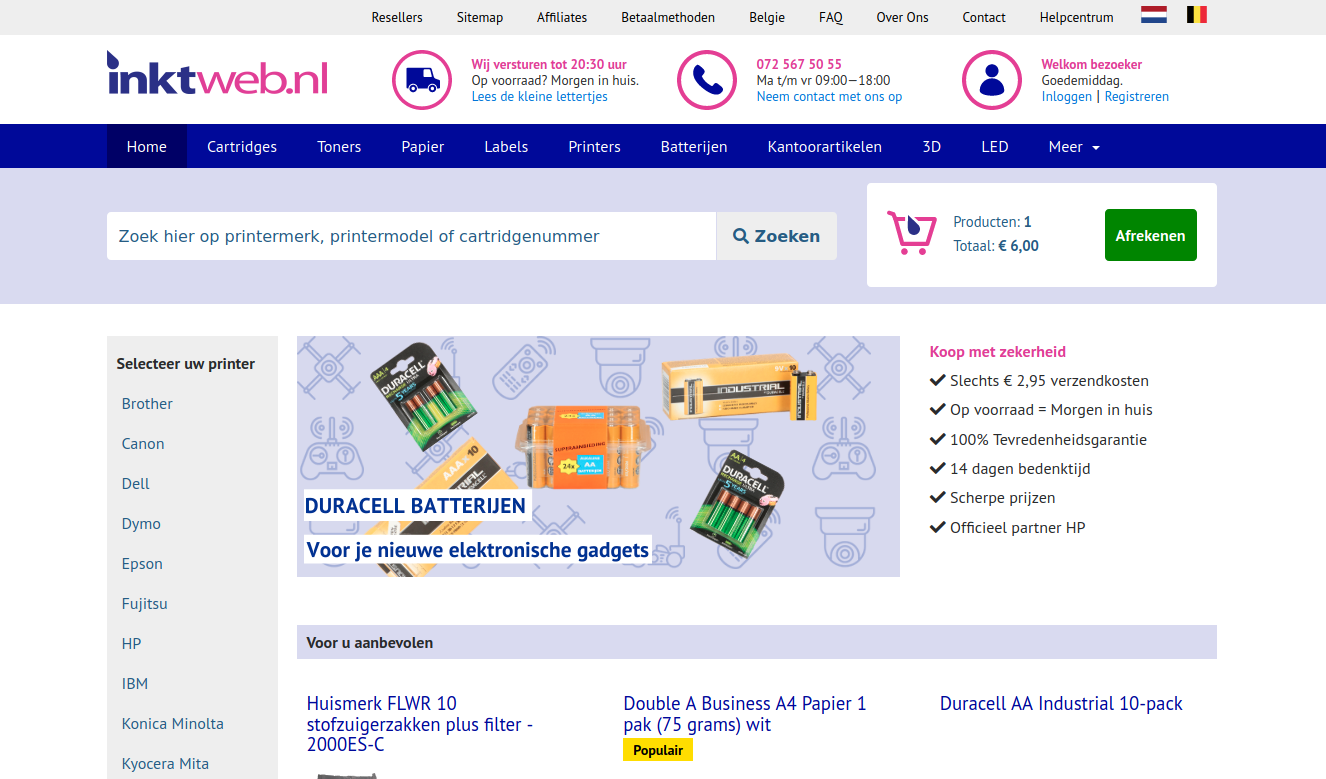The image size is (1326, 779).
Task: Click the delivery truck icon
Action: click(422, 80)
